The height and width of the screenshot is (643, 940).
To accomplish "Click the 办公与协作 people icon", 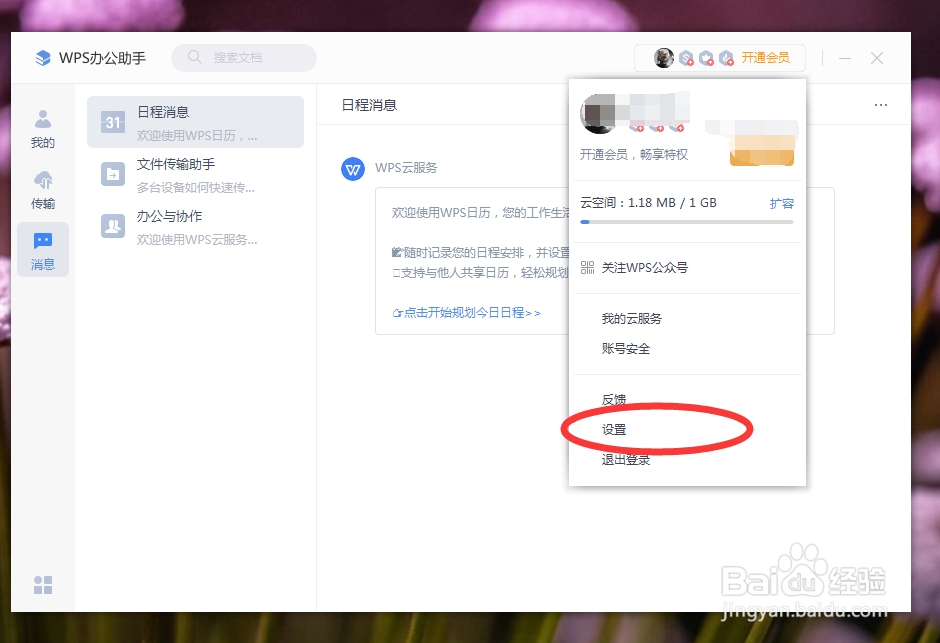I will [113, 227].
